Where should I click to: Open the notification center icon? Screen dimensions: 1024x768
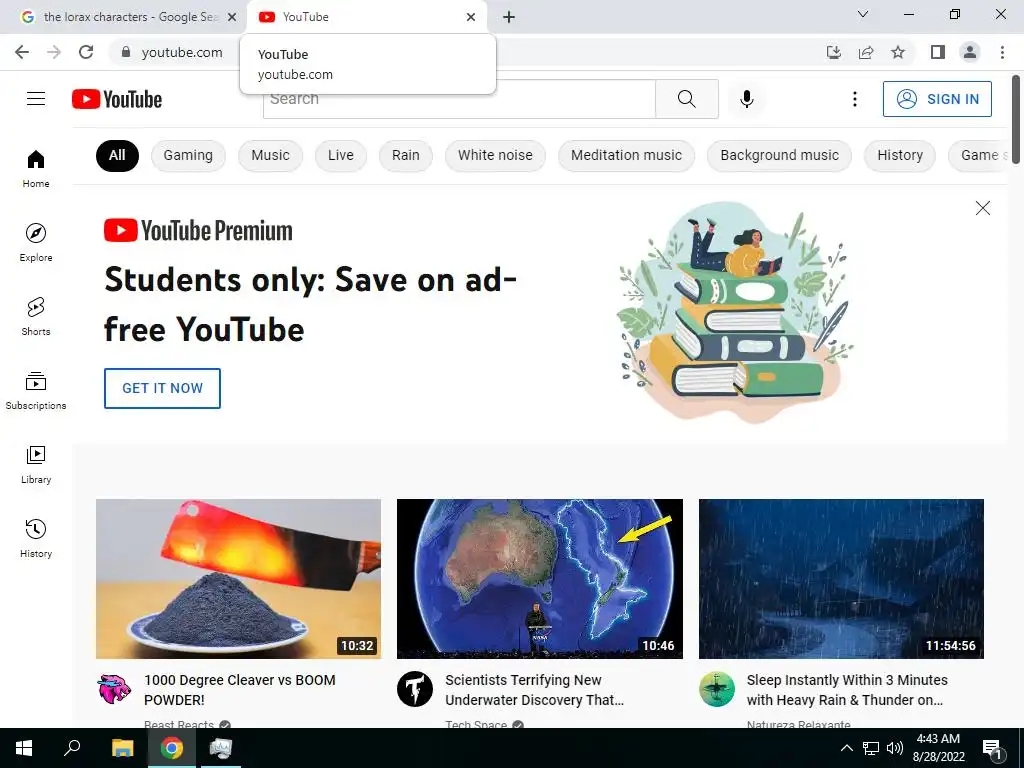tap(991, 748)
